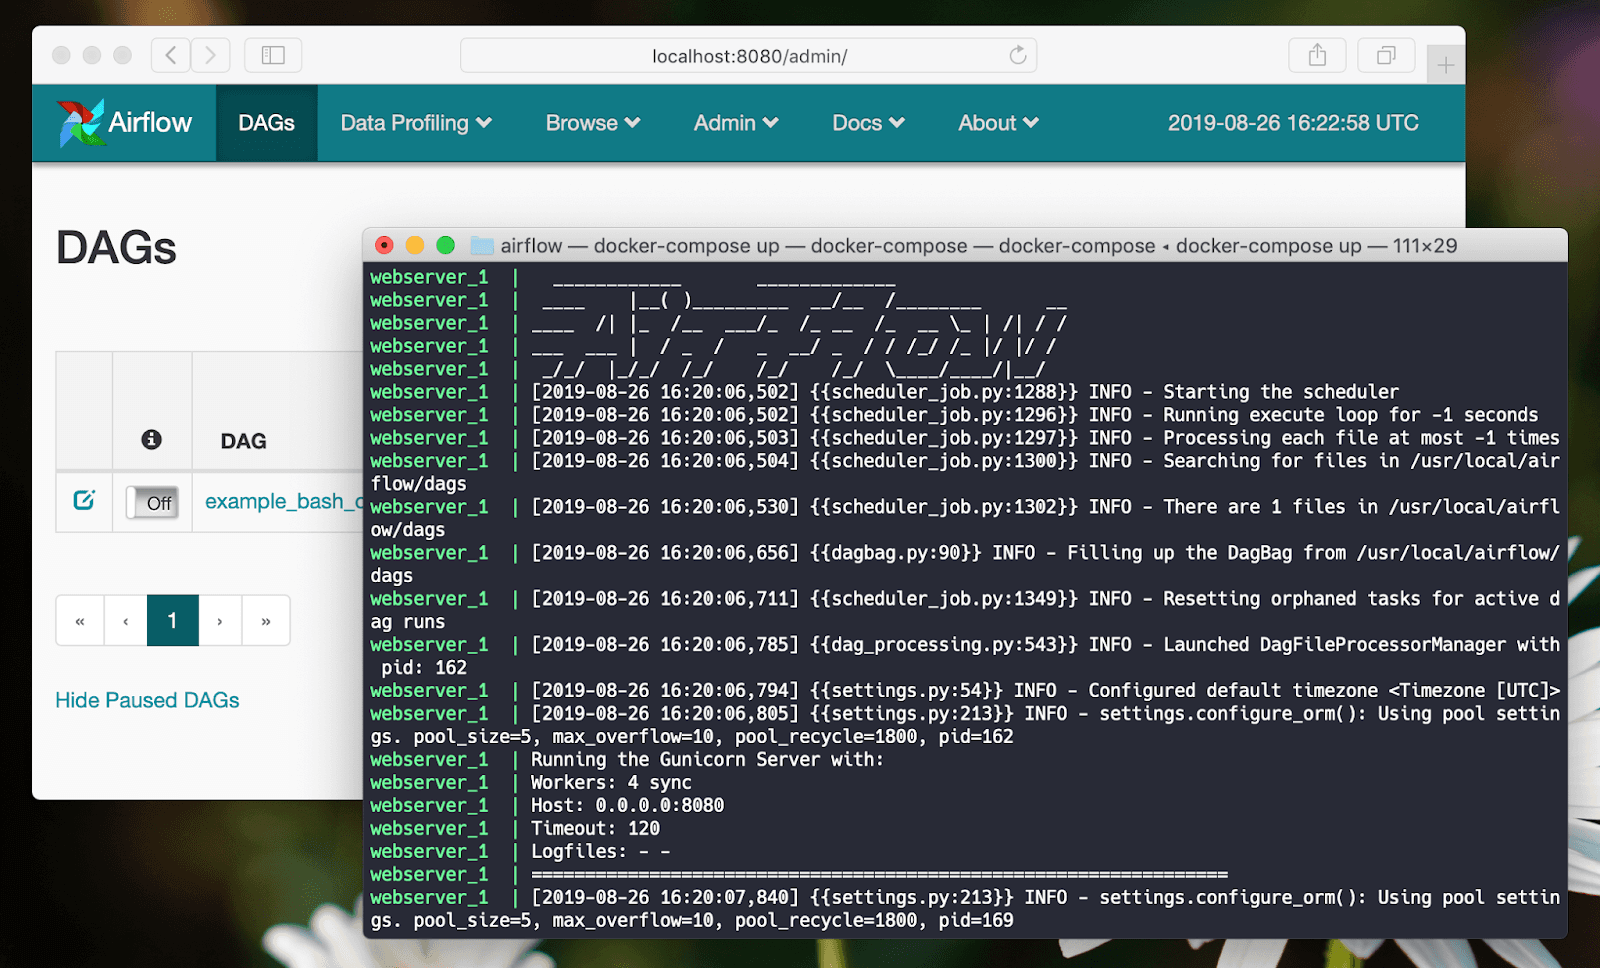Select the edit pencil icon beside example_bash DAG
The width and height of the screenshot is (1600, 968).
[85, 501]
